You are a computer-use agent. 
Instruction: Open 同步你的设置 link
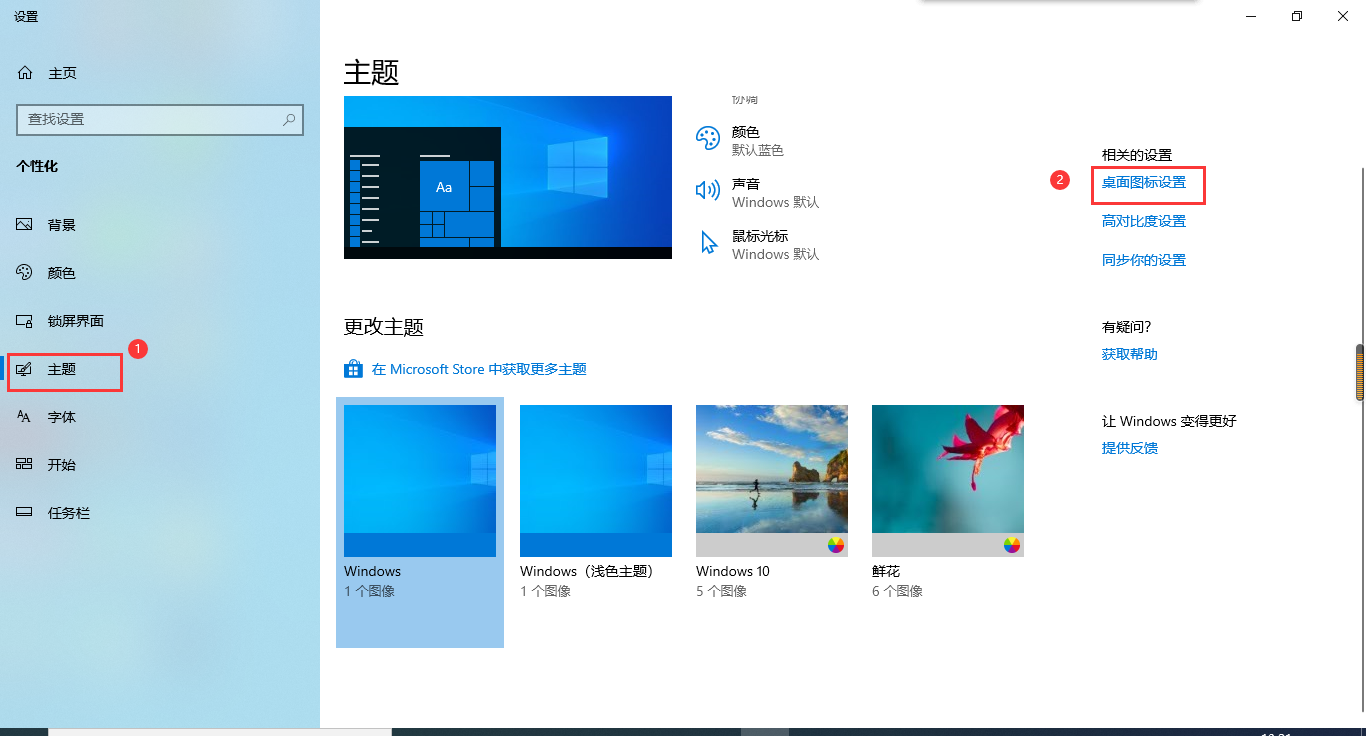tap(1144, 260)
